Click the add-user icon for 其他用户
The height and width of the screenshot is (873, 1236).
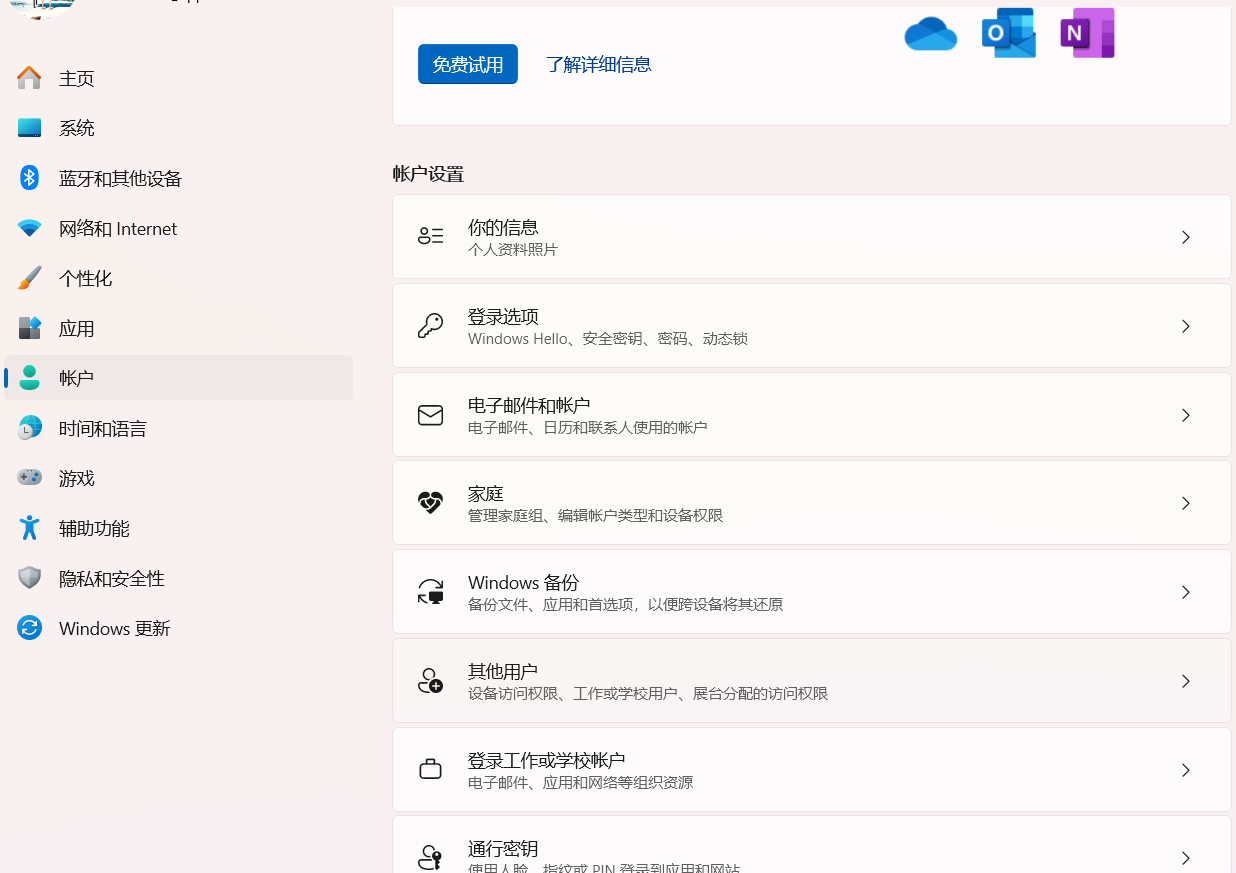pos(430,681)
